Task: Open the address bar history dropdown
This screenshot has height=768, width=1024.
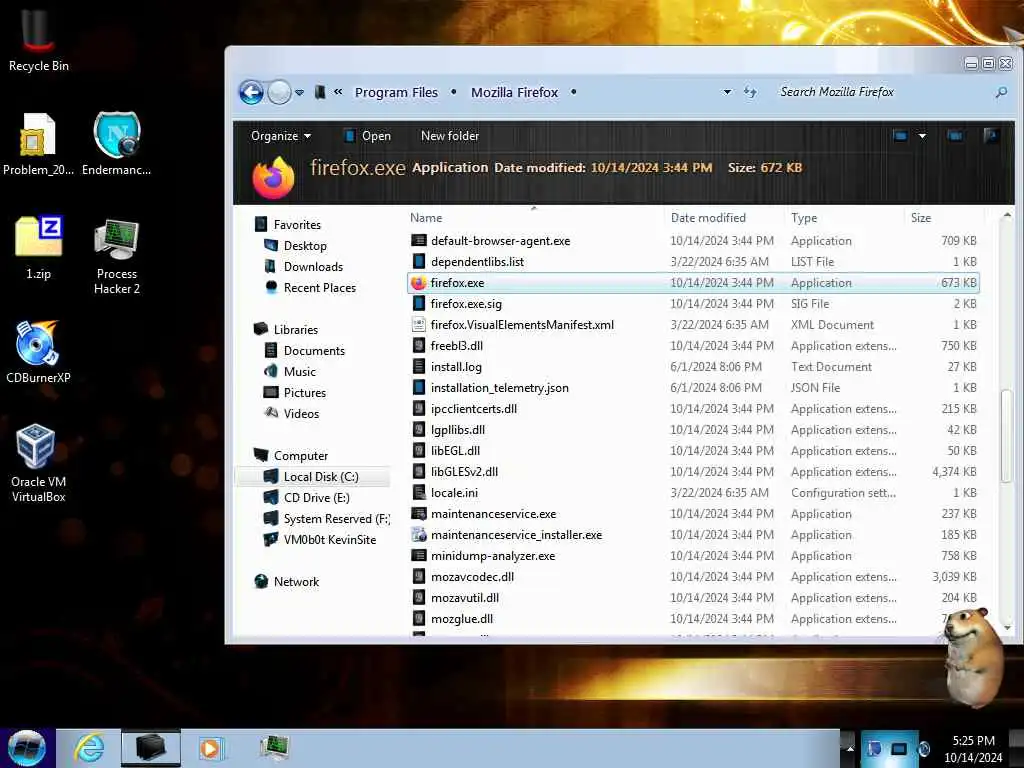Action: (727, 92)
